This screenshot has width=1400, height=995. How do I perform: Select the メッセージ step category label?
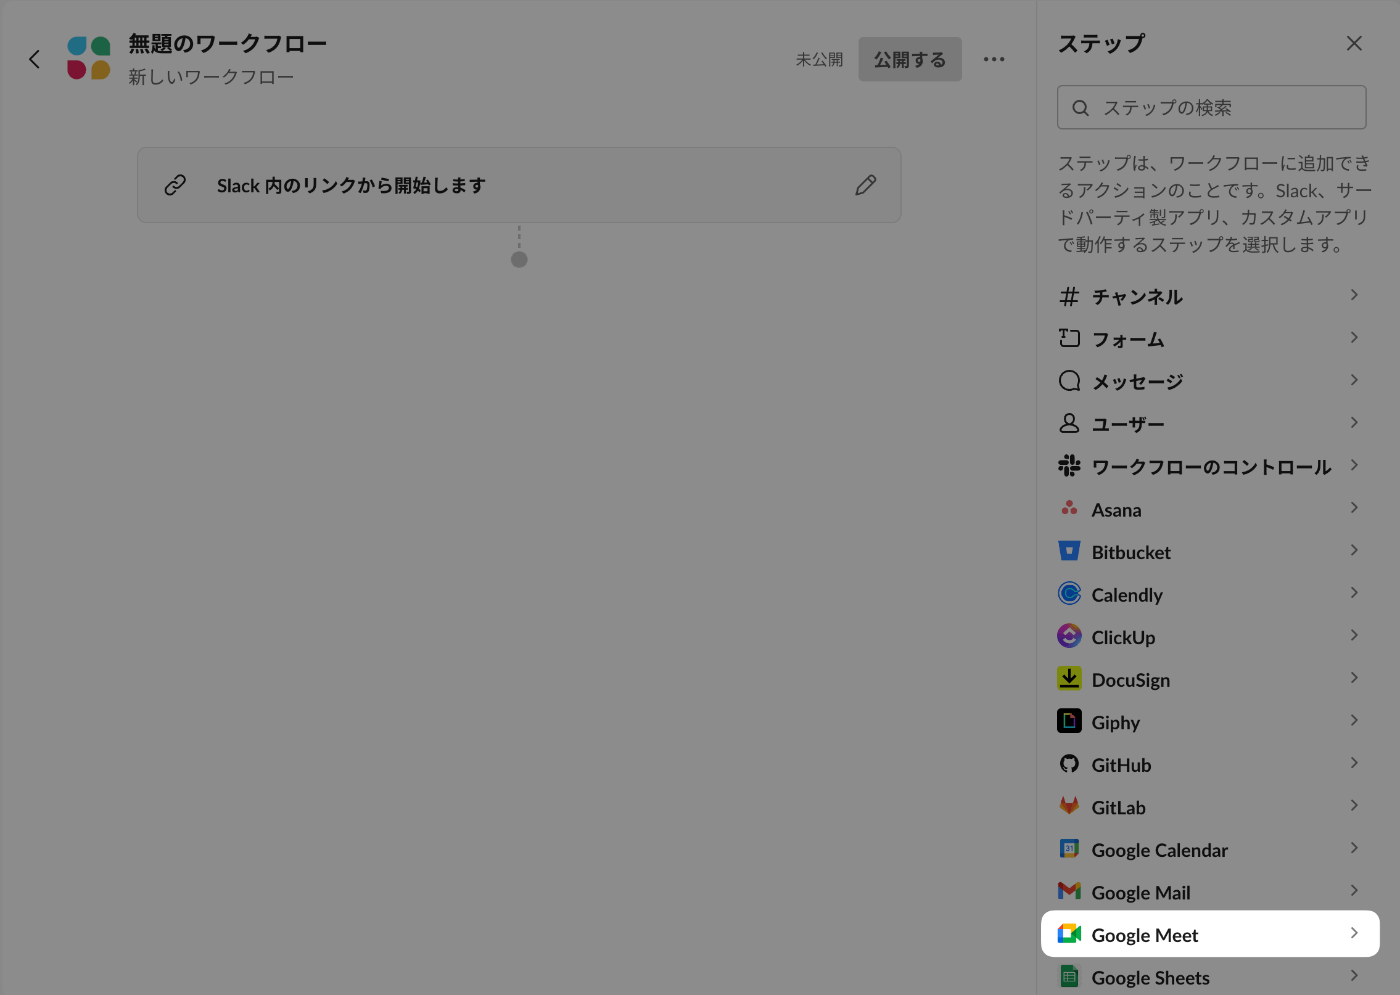pos(1137,382)
